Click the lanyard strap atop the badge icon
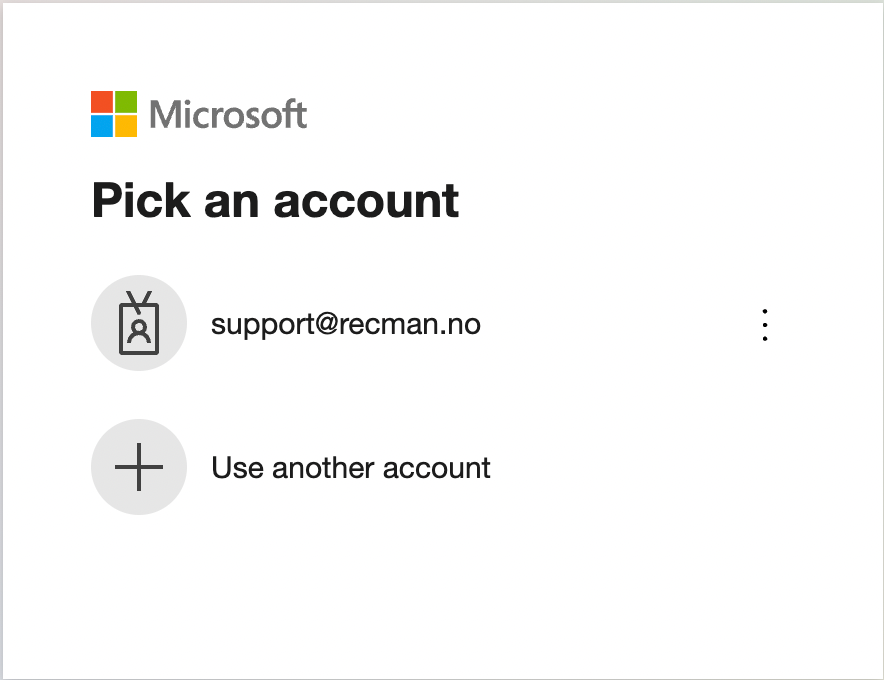 [139, 299]
